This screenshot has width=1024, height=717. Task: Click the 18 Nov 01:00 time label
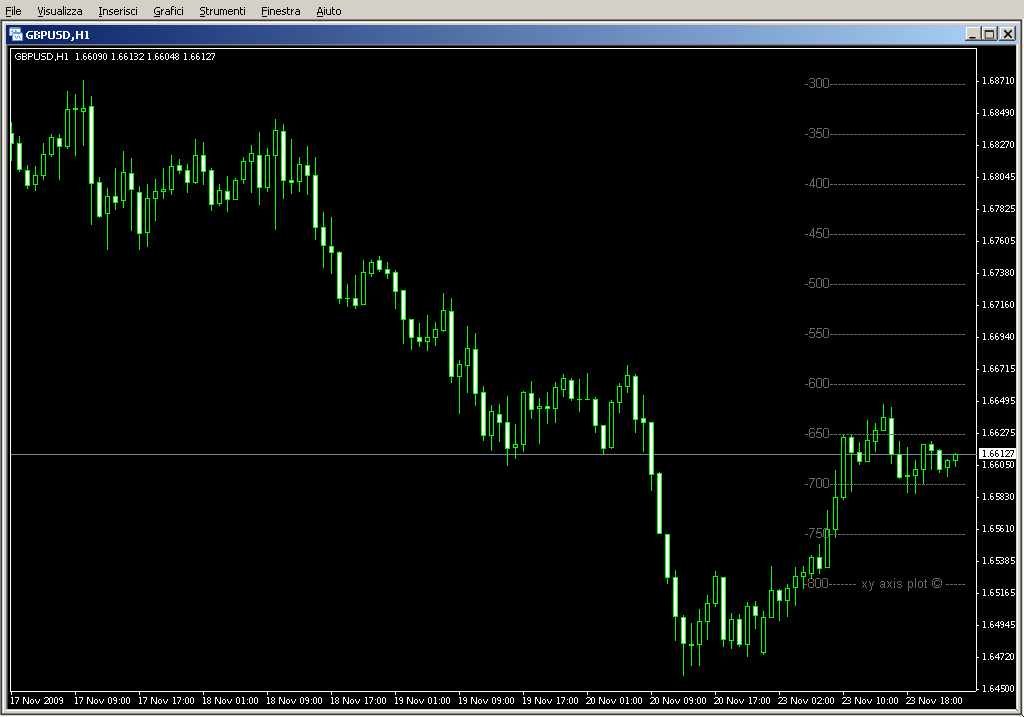[x=230, y=701]
